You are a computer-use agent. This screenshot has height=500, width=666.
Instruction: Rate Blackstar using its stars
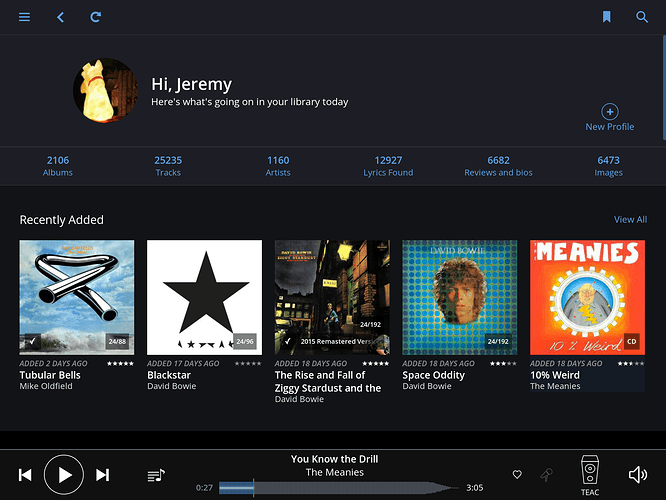(x=248, y=364)
